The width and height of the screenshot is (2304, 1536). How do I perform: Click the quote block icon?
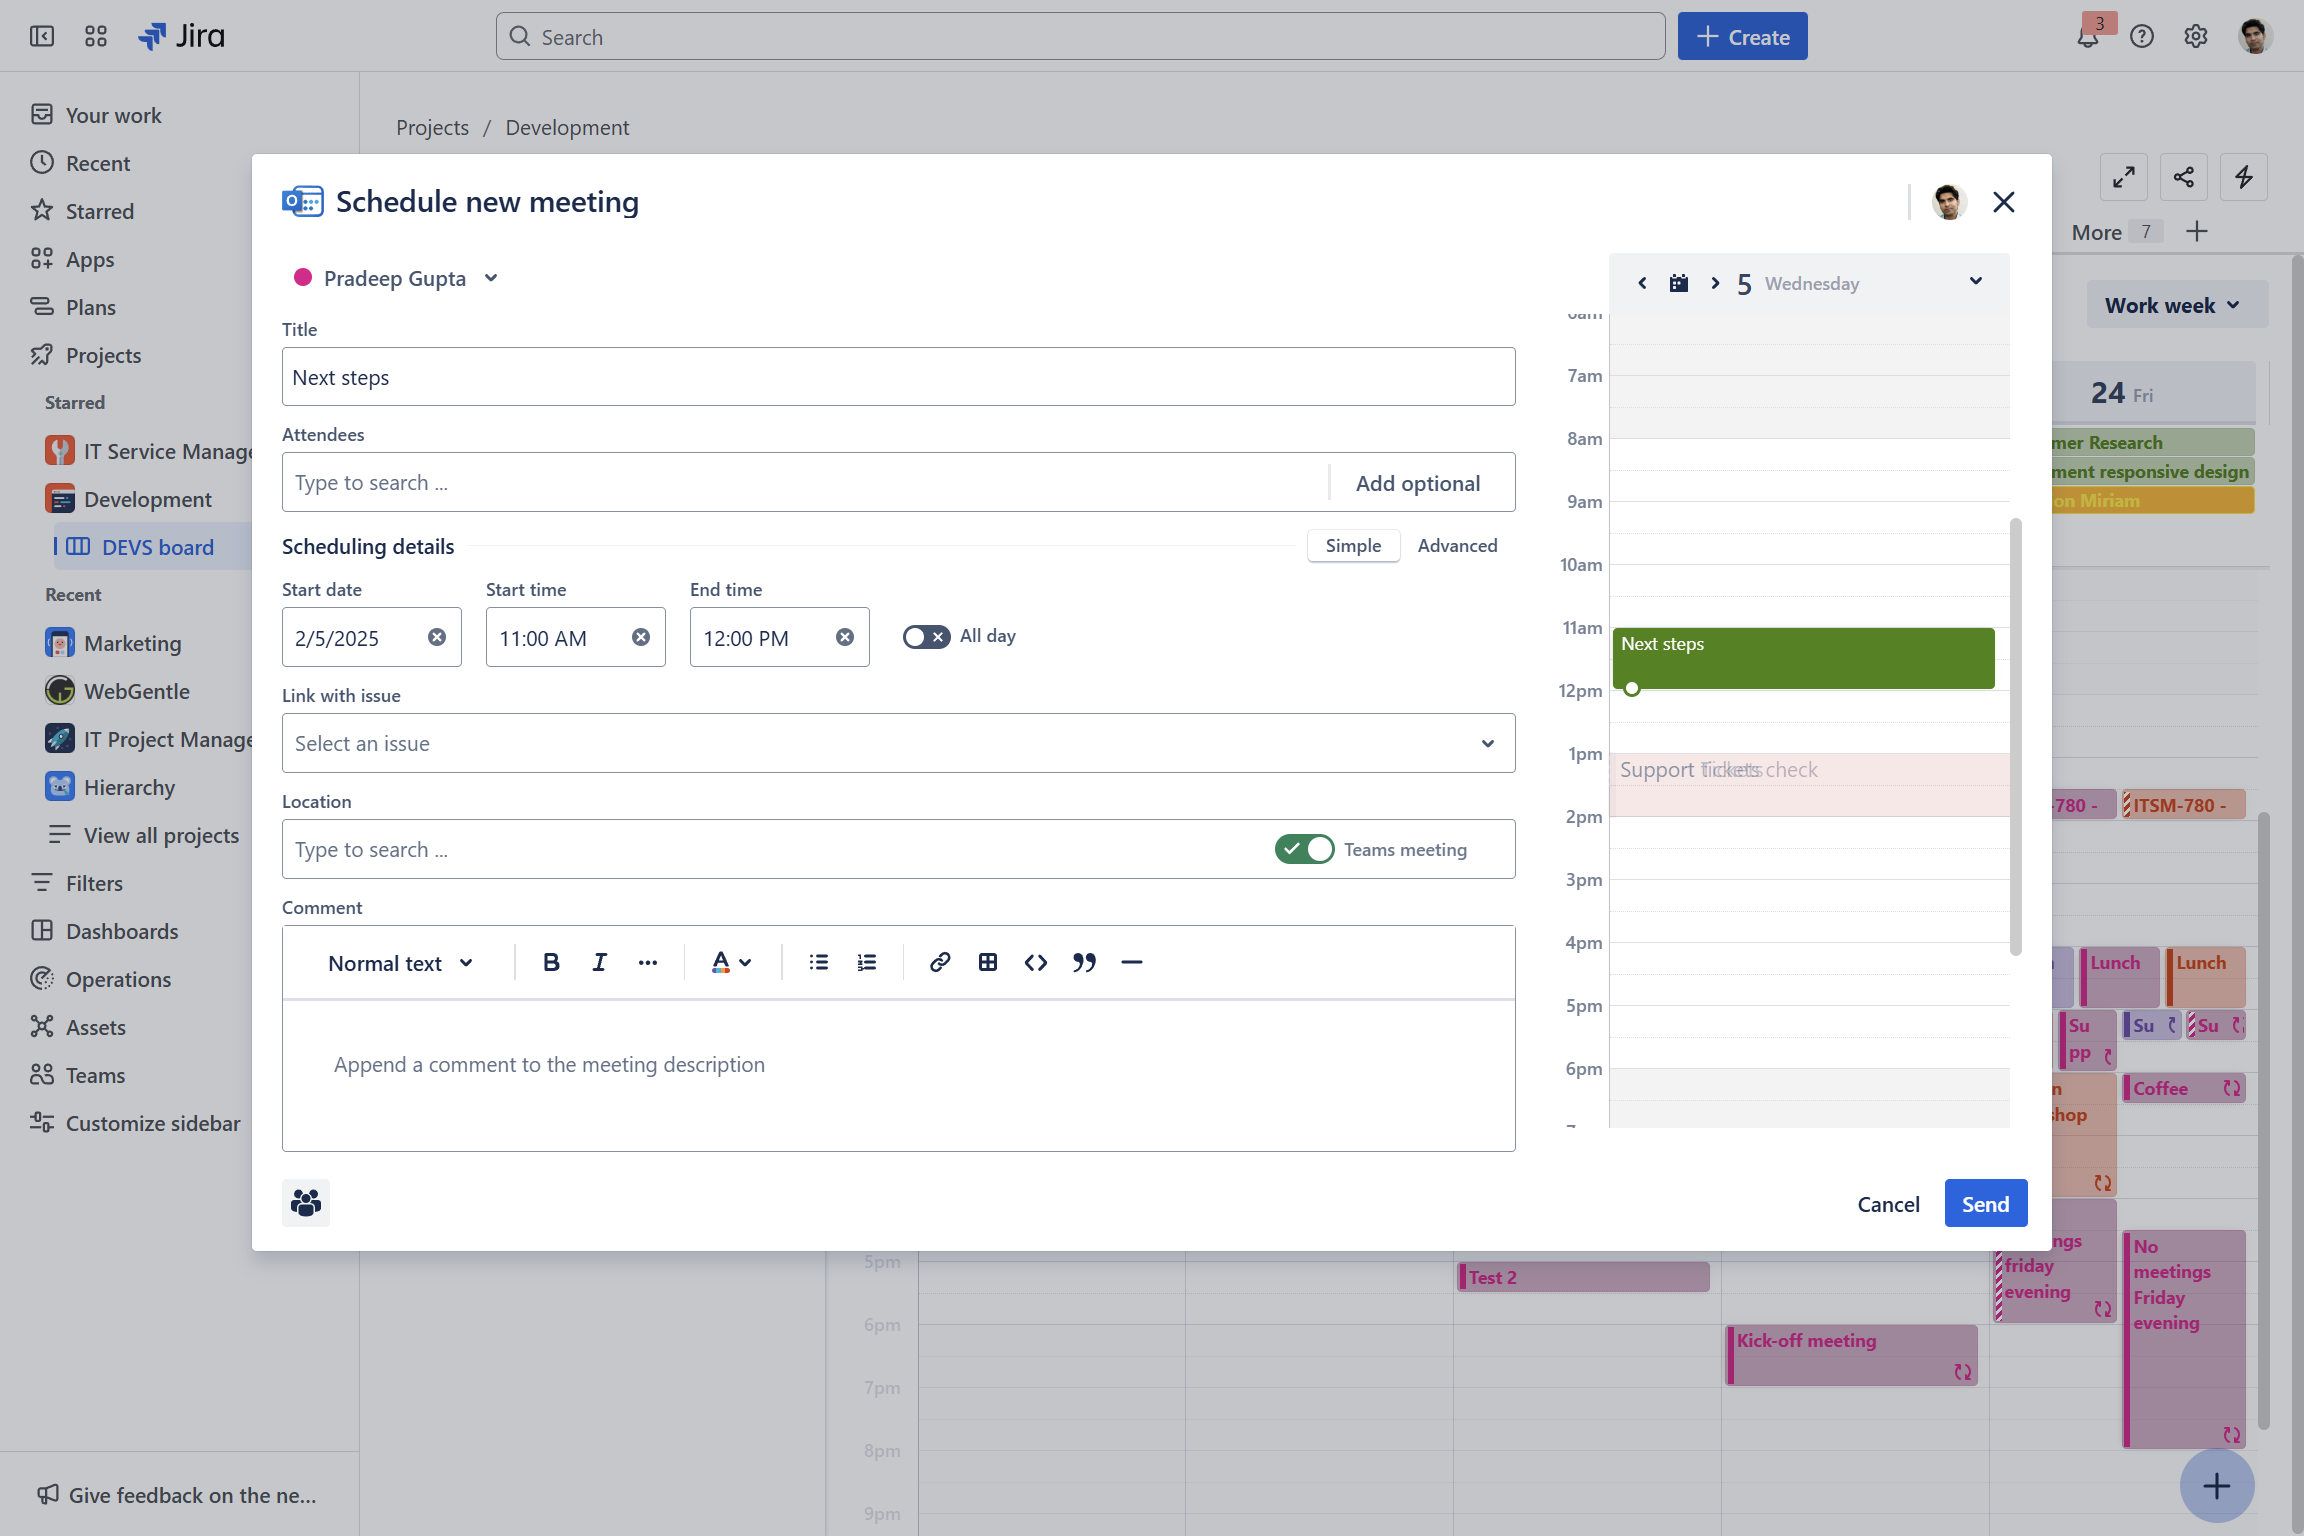tap(1084, 962)
